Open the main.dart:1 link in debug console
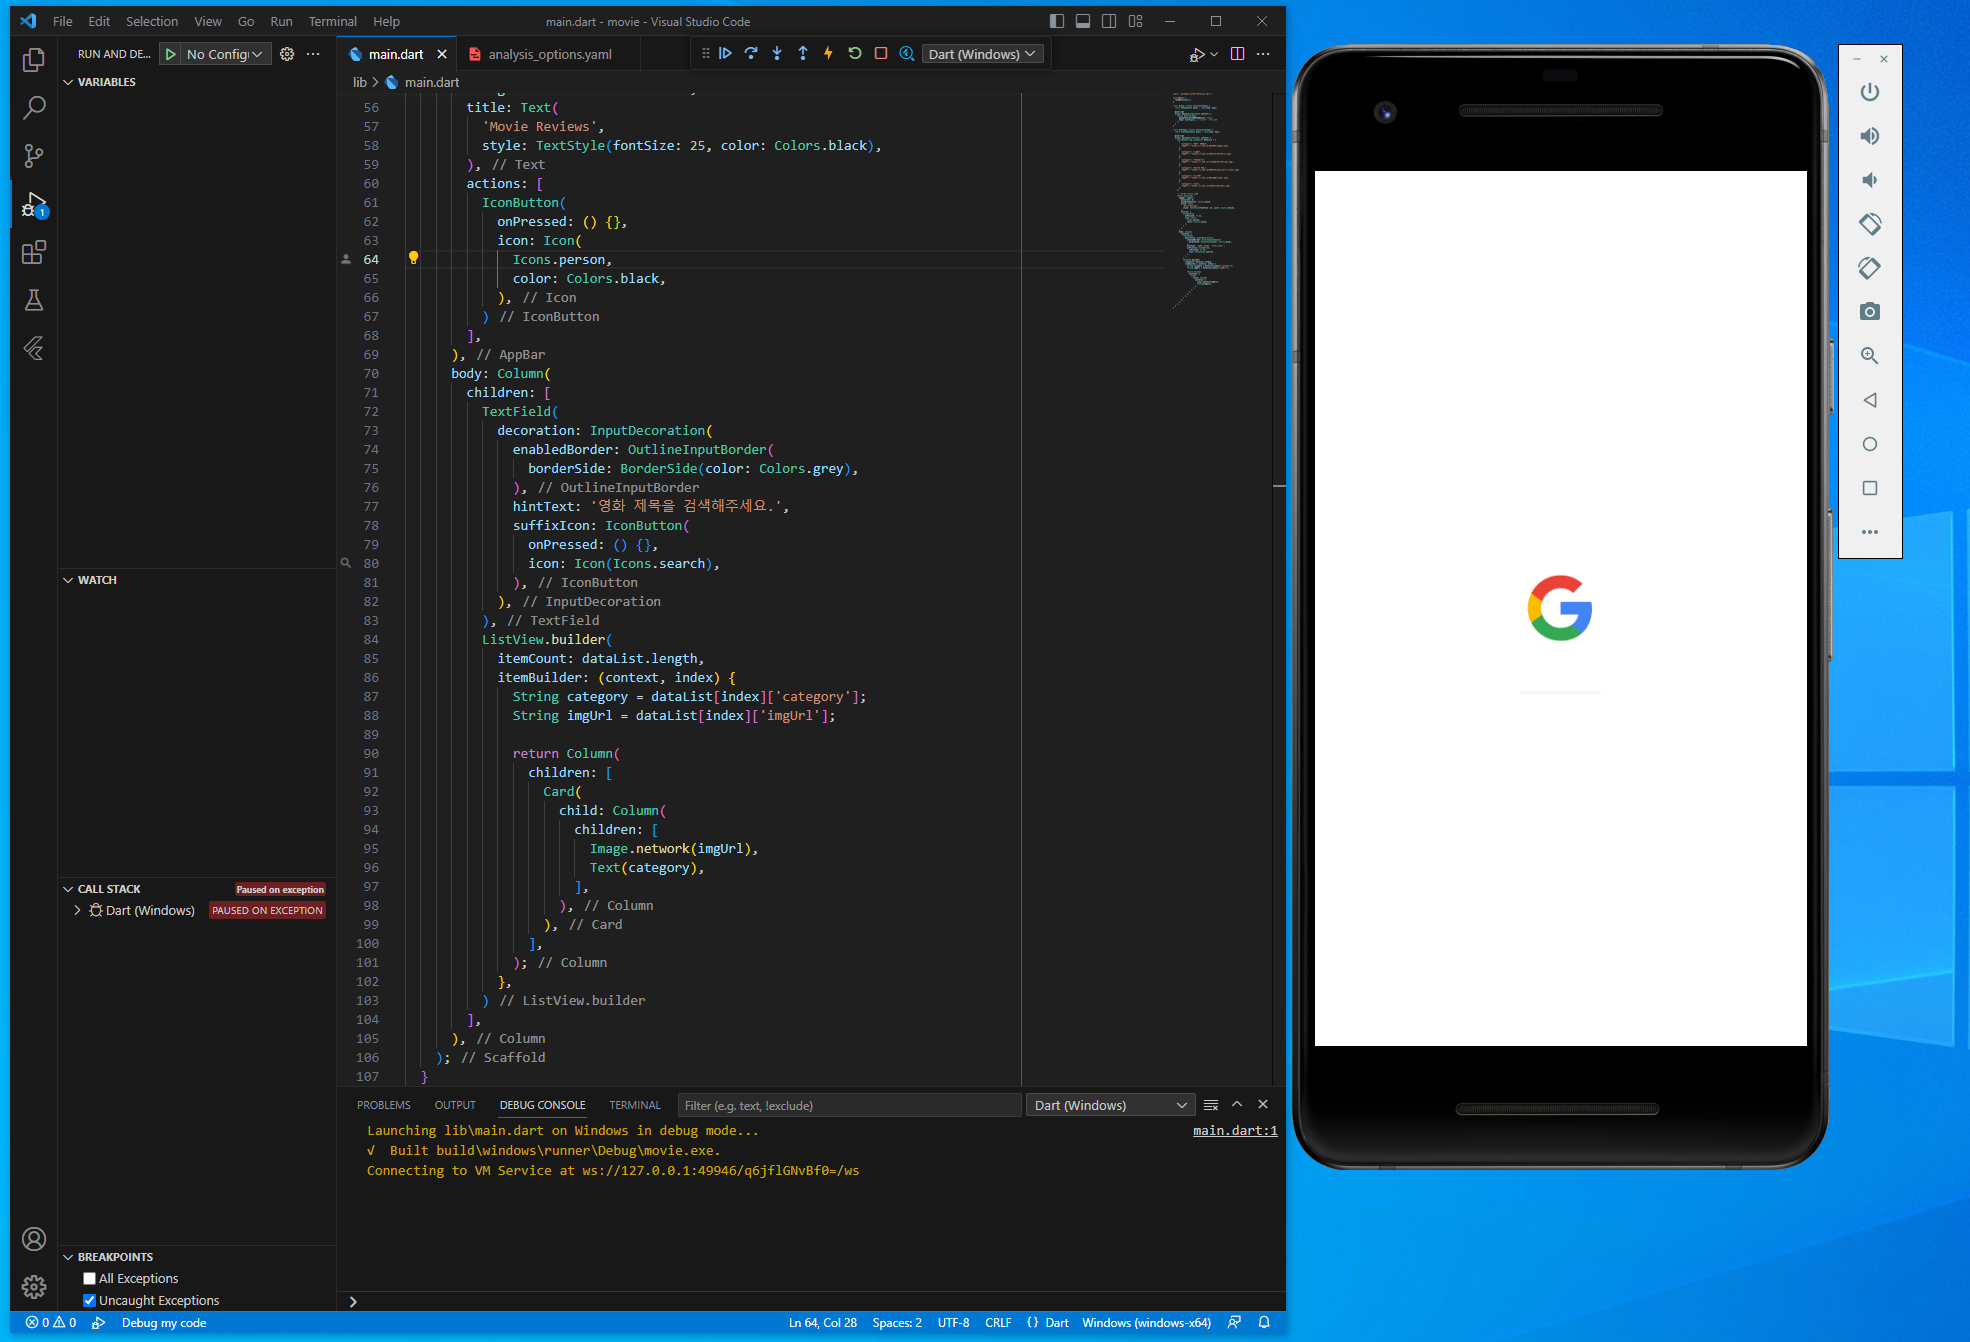 pyautogui.click(x=1235, y=1130)
